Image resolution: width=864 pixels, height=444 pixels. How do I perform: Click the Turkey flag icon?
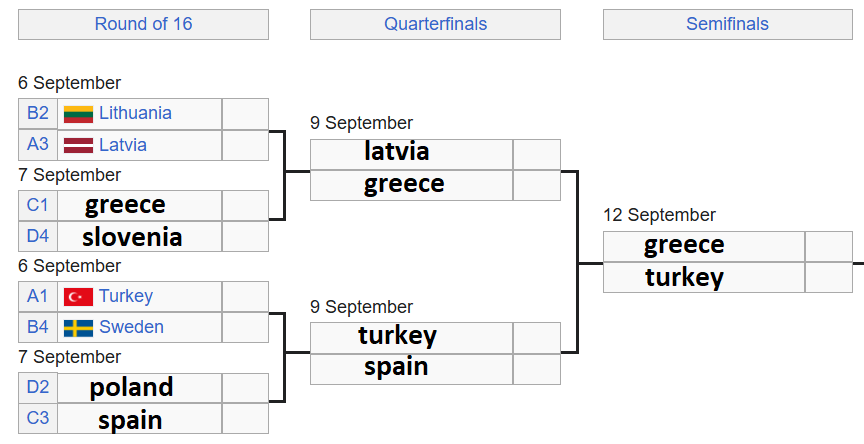point(78,297)
